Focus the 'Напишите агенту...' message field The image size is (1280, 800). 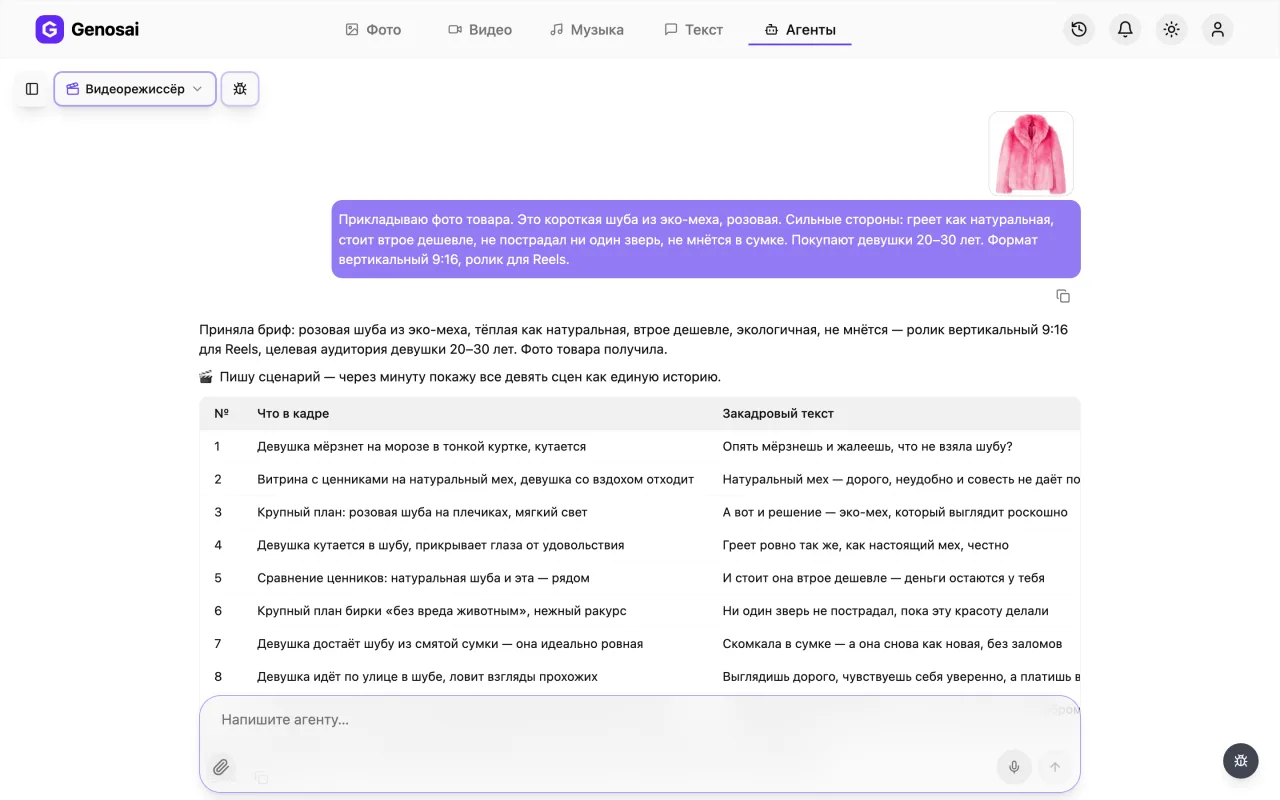click(640, 720)
